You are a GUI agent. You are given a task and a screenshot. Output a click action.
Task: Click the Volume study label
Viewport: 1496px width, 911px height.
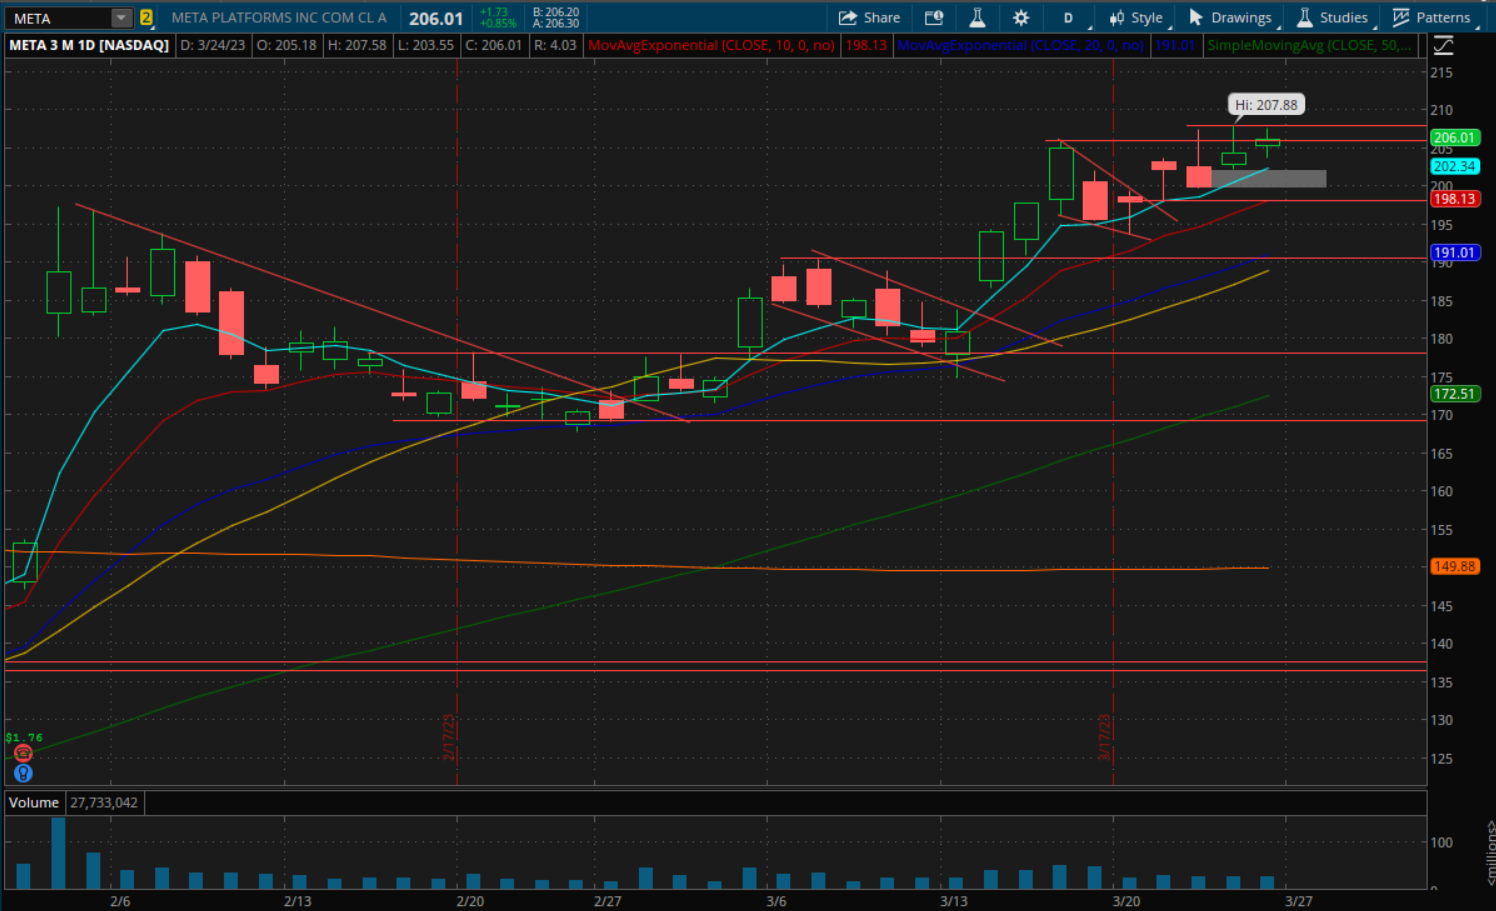pos(34,802)
